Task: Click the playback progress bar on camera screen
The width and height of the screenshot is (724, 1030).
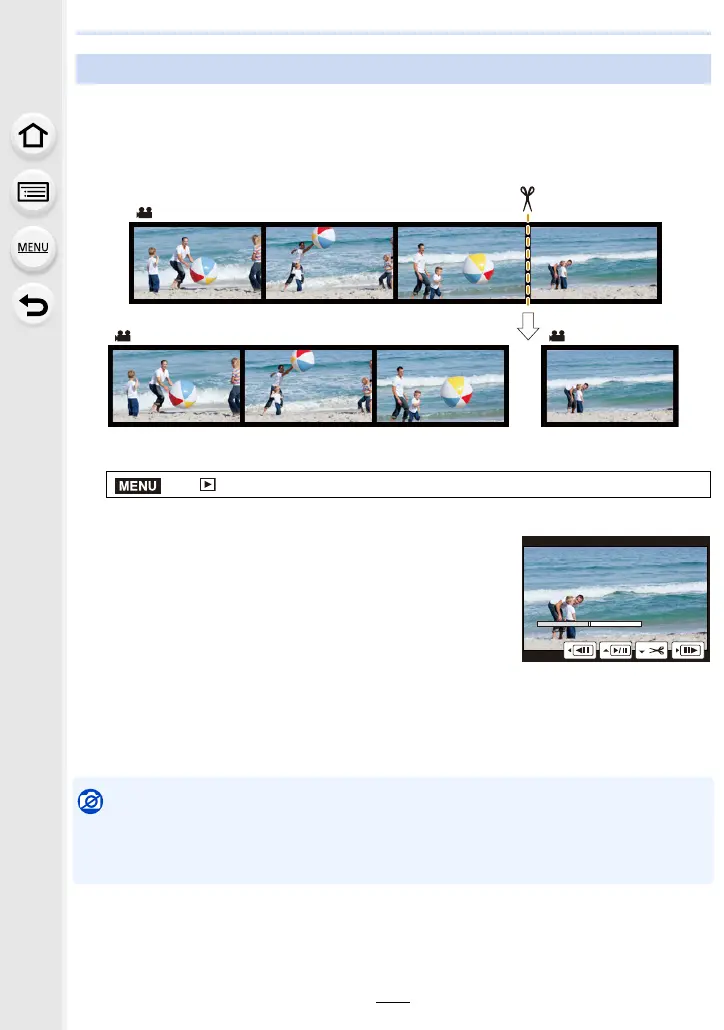Action: click(589, 624)
